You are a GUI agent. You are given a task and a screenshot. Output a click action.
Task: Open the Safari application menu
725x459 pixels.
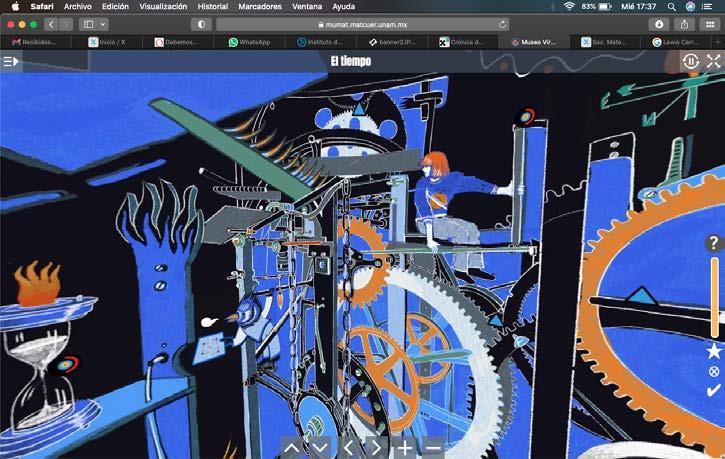point(42,6)
